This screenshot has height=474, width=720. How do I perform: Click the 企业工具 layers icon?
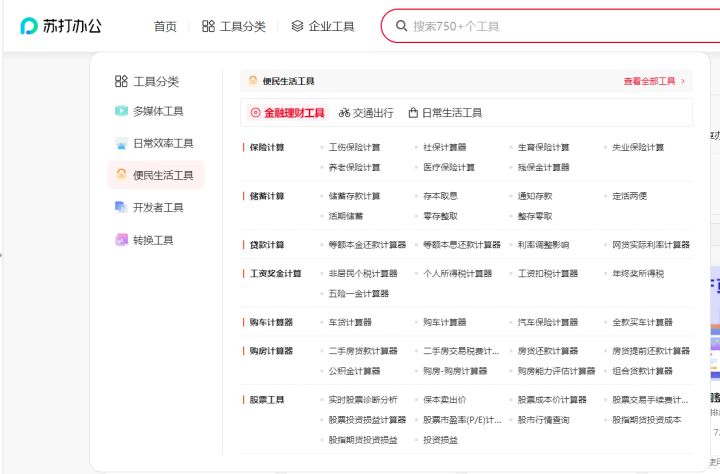297,26
